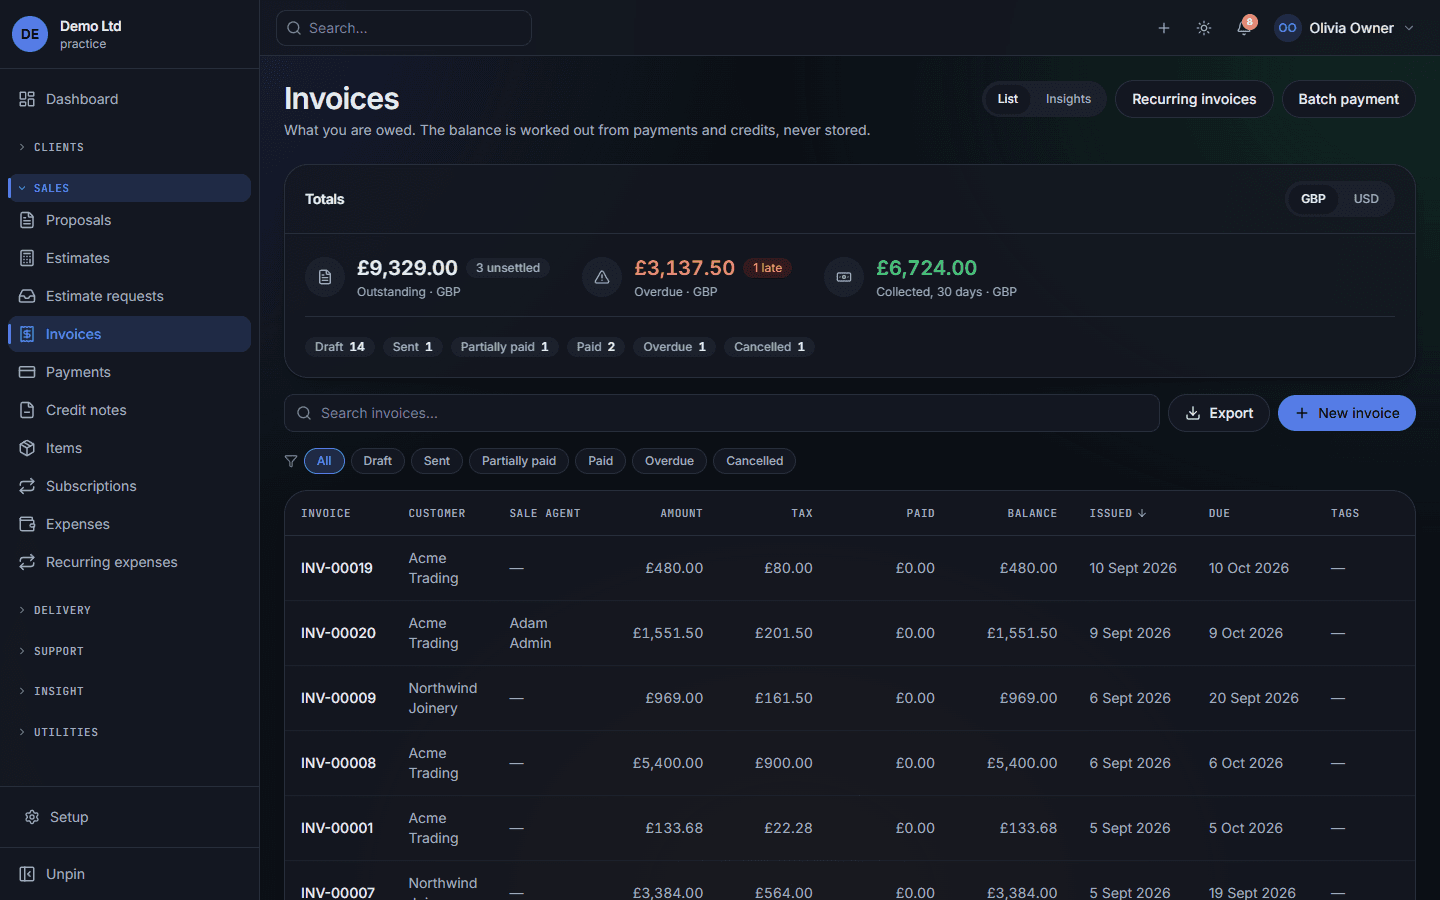Open Proposals from the sidebar
Image resolution: width=1440 pixels, height=900 pixels.
click(129, 220)
